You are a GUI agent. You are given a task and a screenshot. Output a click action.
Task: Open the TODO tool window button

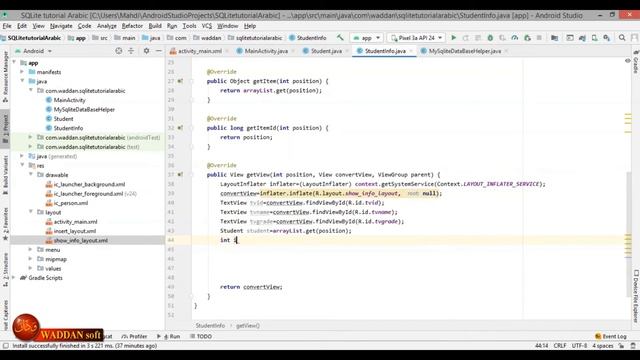pyautogui.click(x=201, y=336)
